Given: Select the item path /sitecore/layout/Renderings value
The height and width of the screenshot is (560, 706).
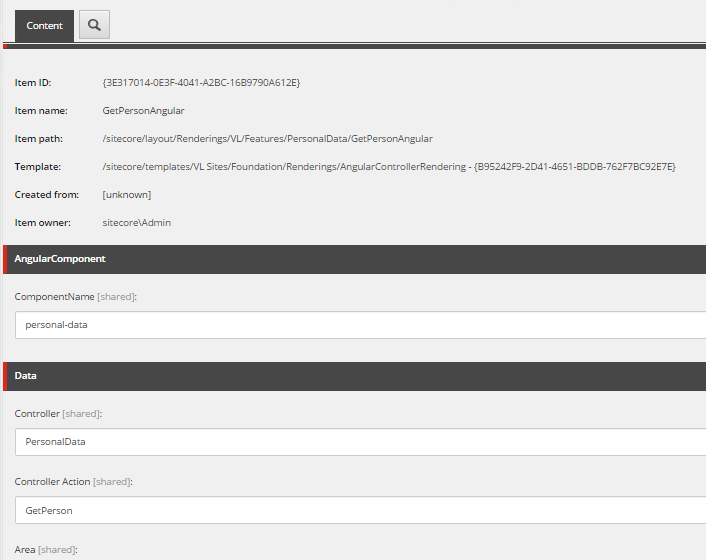Looking at the screenshot, I should click(x=267, y=139).
